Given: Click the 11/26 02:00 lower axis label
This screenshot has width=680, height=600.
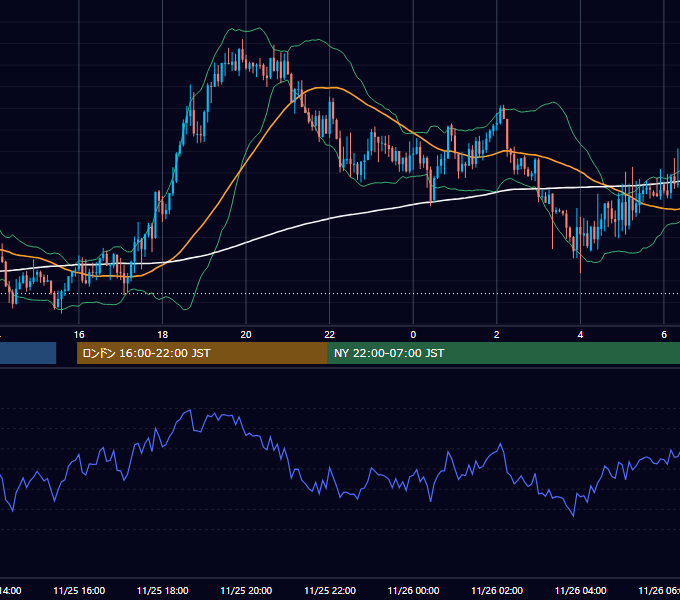Looking at the screenshot, I should click(497, 591).
